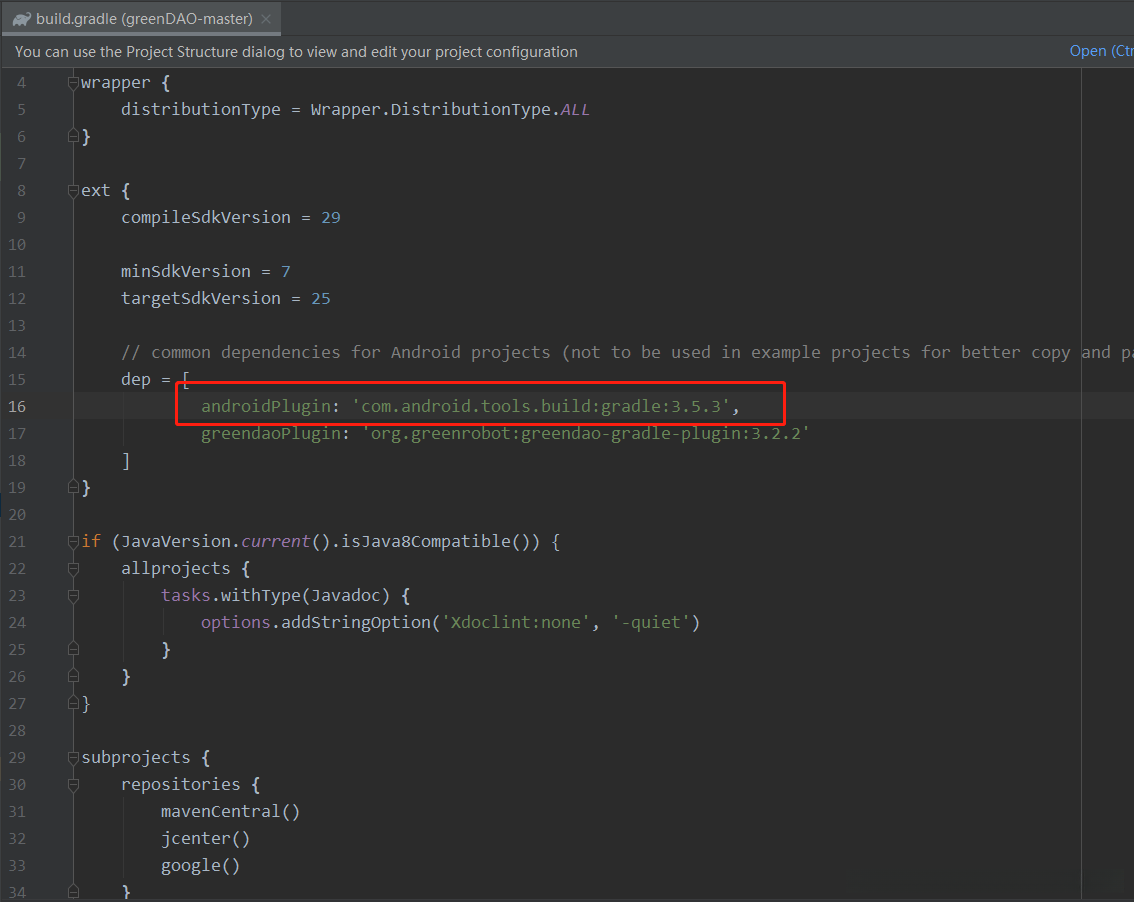Click 'dep = [' on line 15

point(155,380)
